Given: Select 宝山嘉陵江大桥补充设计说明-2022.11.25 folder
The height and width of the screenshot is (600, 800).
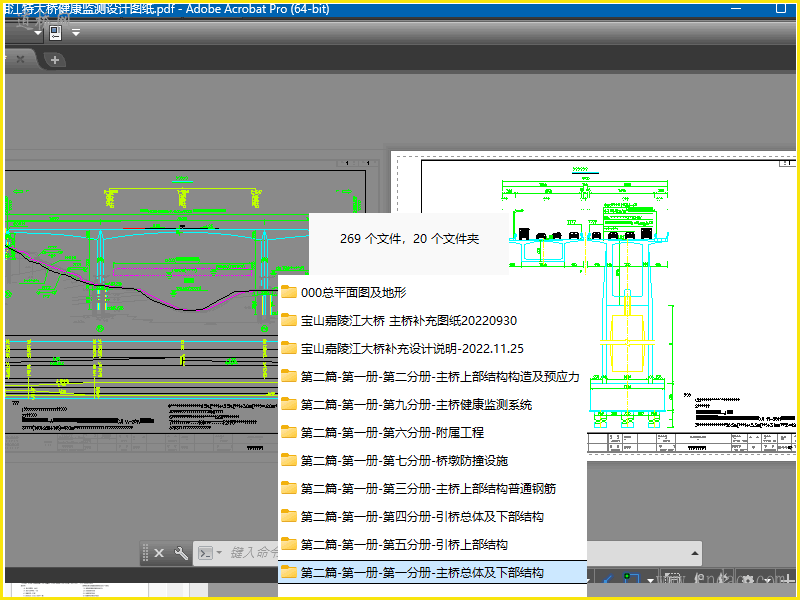Looking at the screenshot, I should tap(412, 349).
